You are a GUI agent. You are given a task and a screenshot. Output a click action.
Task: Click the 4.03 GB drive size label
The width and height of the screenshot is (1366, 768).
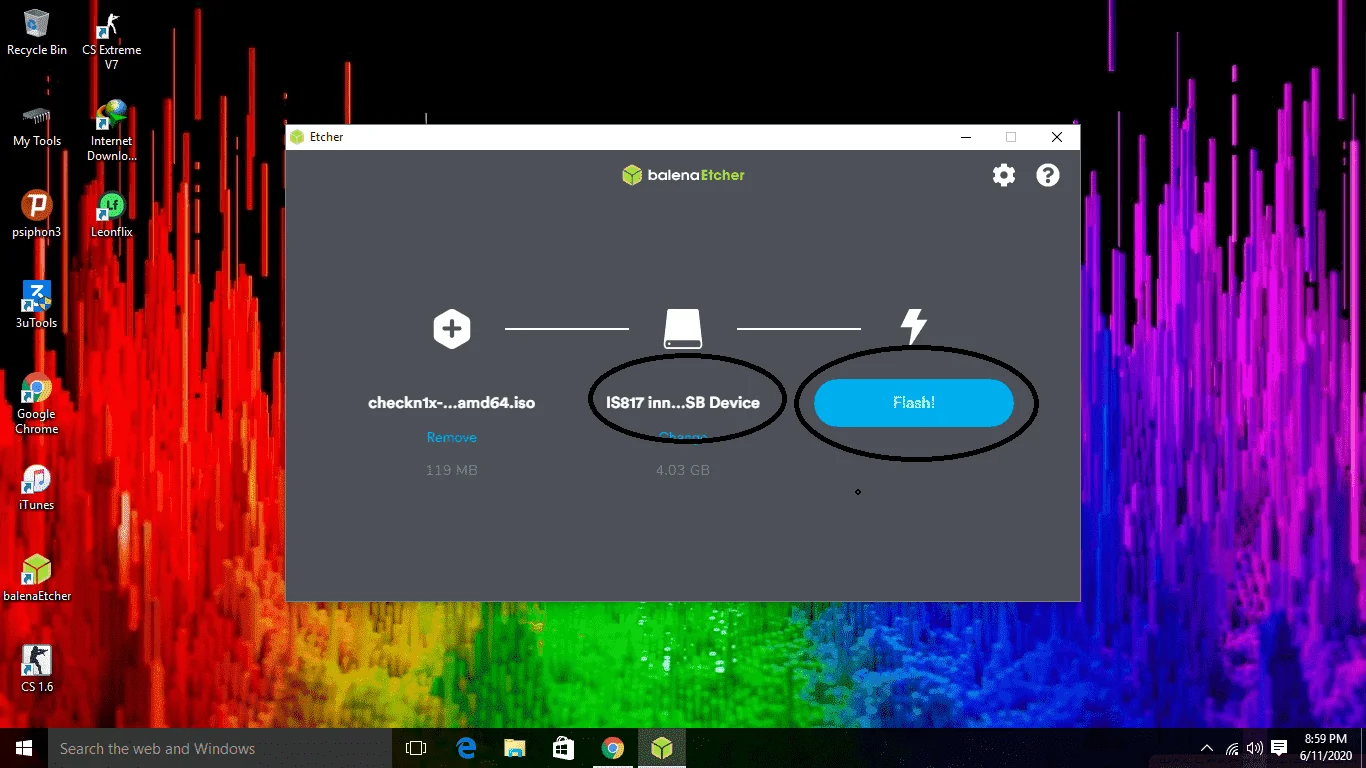(683, 469)
